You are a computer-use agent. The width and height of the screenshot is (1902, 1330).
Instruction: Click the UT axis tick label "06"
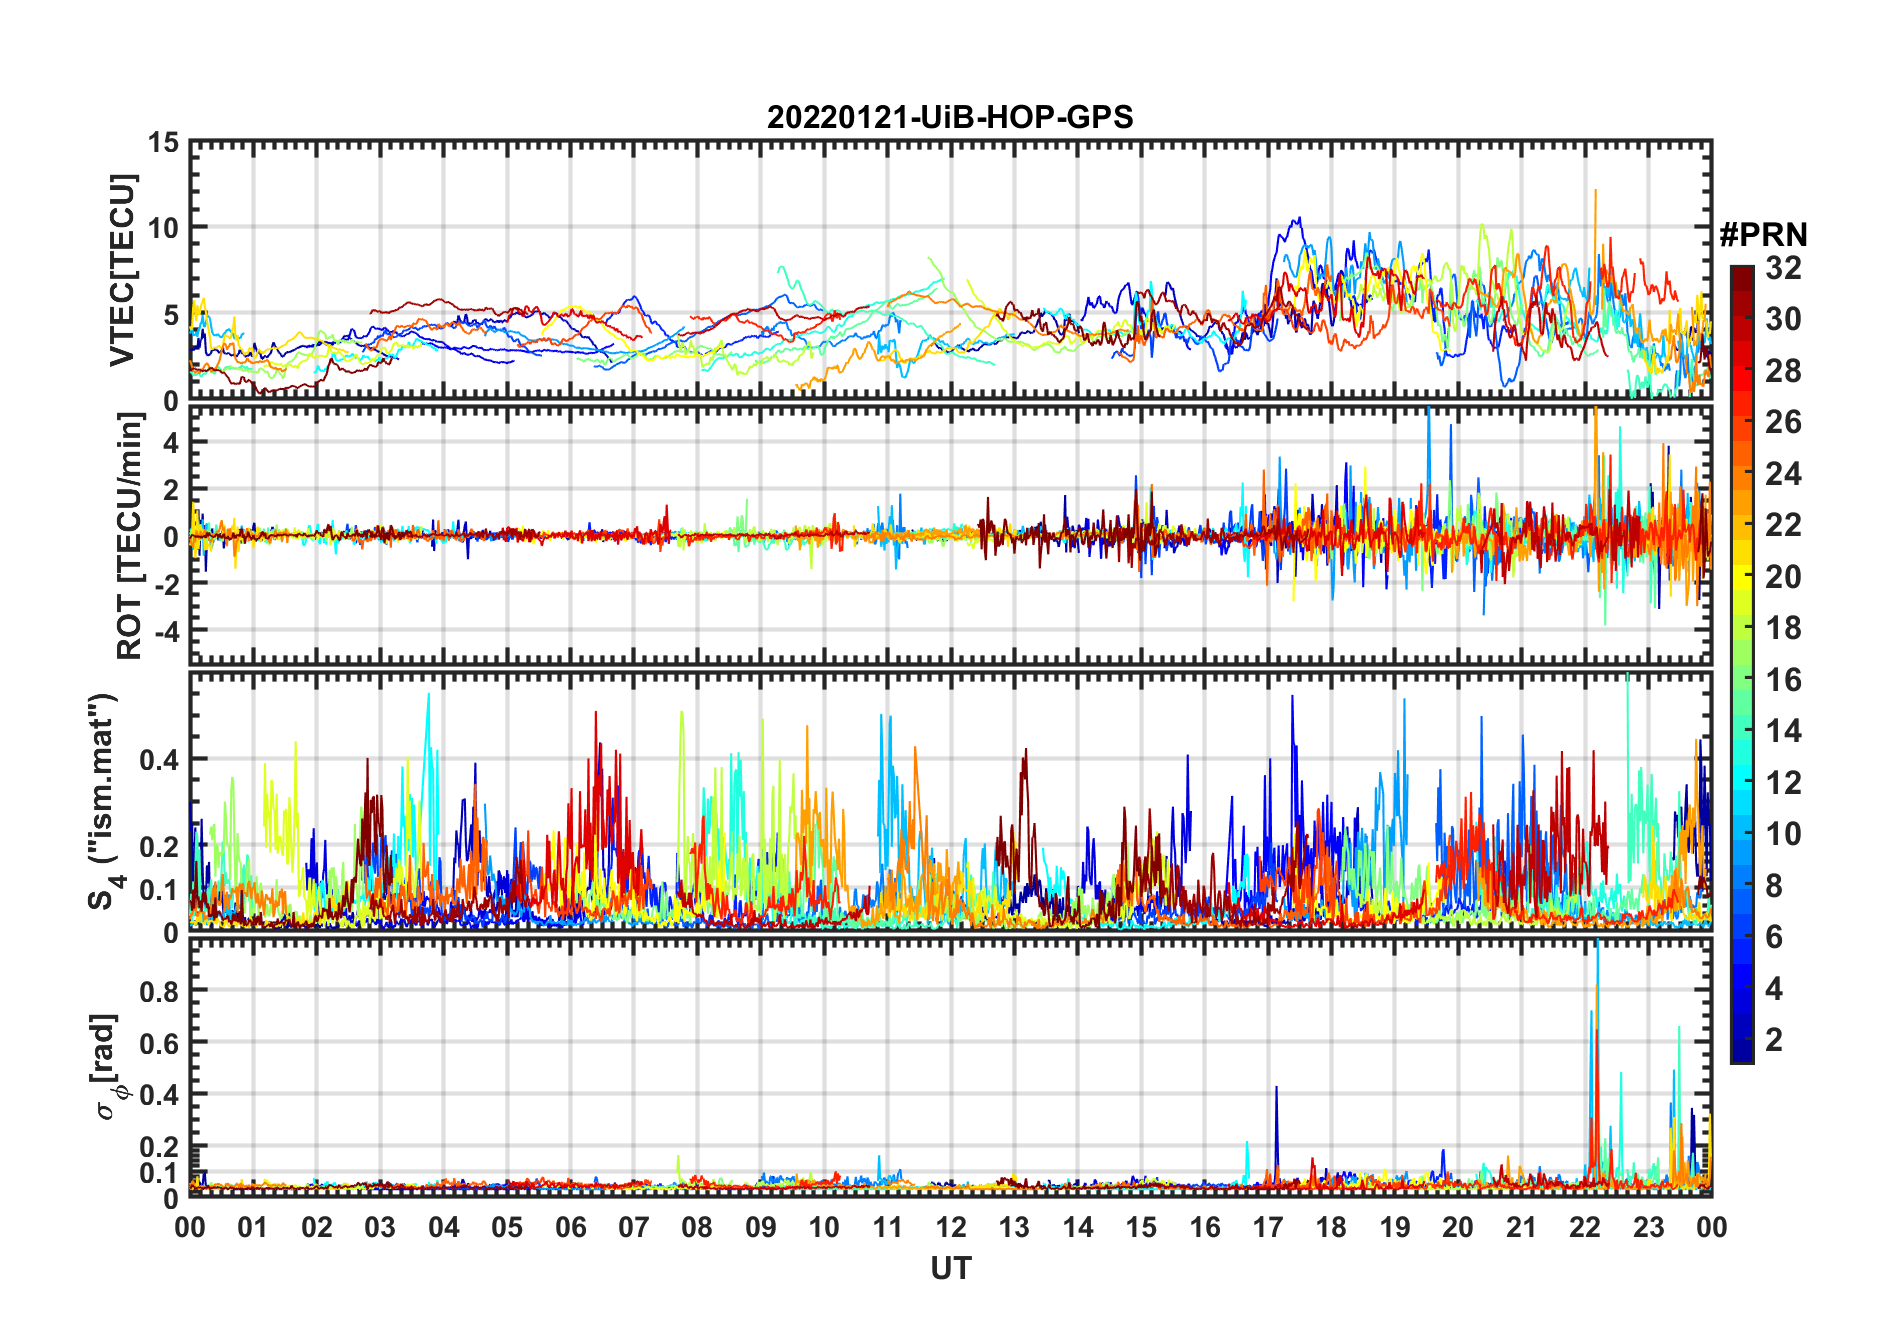click(571, 1227)
